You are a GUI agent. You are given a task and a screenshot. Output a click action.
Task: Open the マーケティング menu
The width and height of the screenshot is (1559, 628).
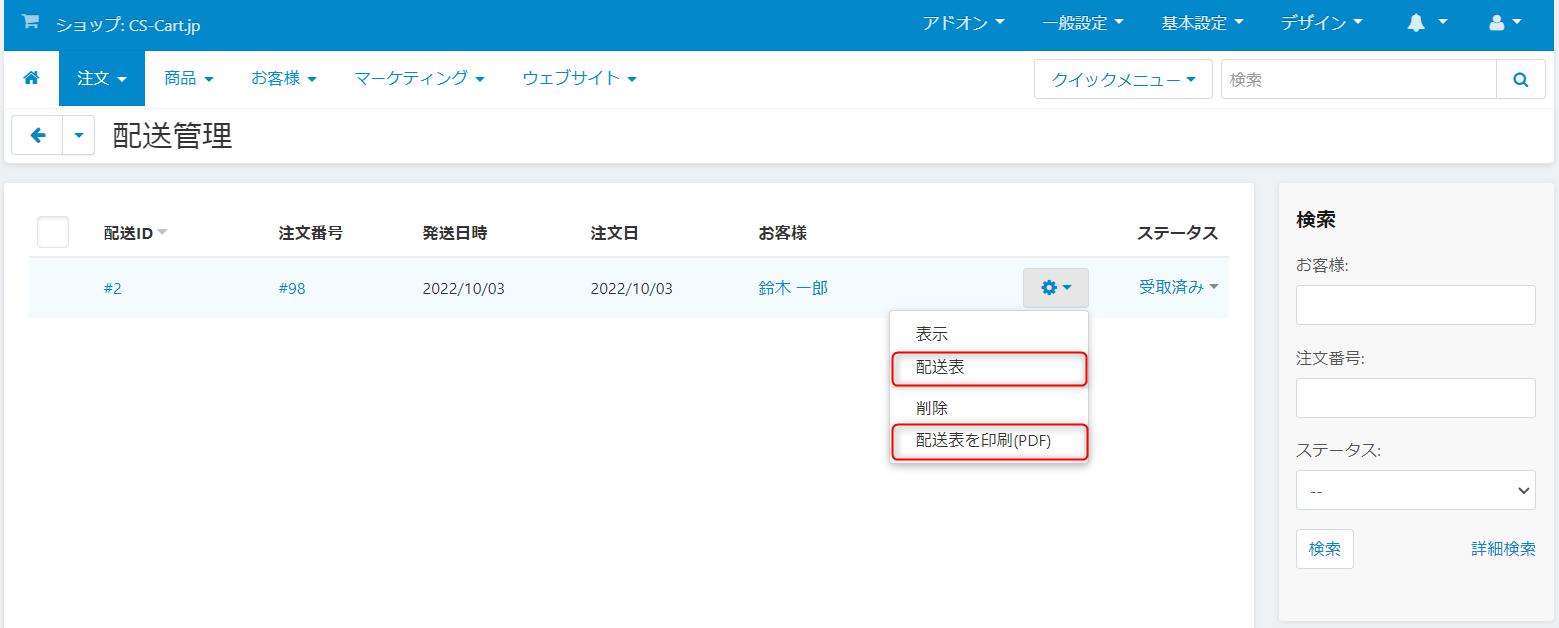coord(419,78)
